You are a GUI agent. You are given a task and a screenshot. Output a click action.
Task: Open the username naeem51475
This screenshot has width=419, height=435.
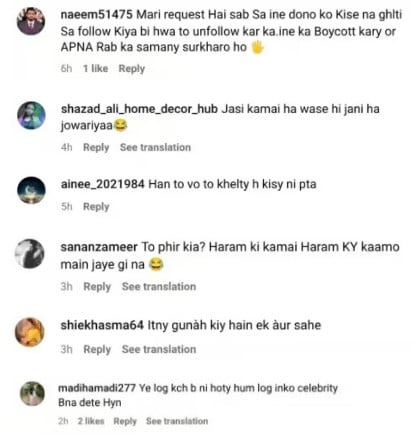click(97, 15)
